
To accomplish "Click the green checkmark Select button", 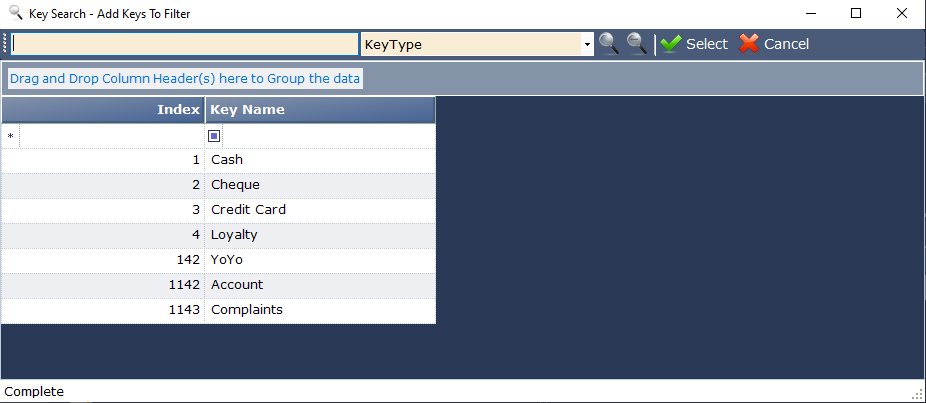I will 694,44.
